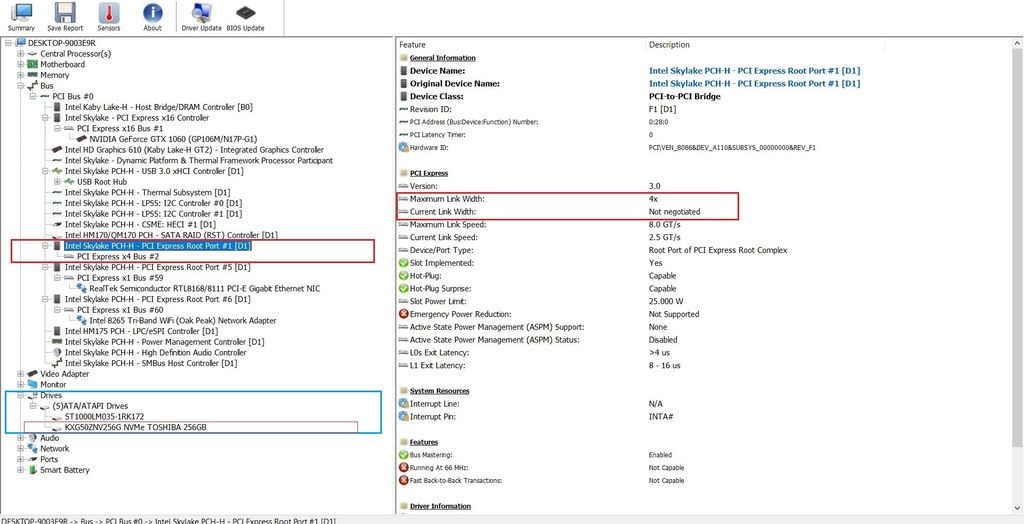Open the Summary toolbar icon

tap(20, 17)
